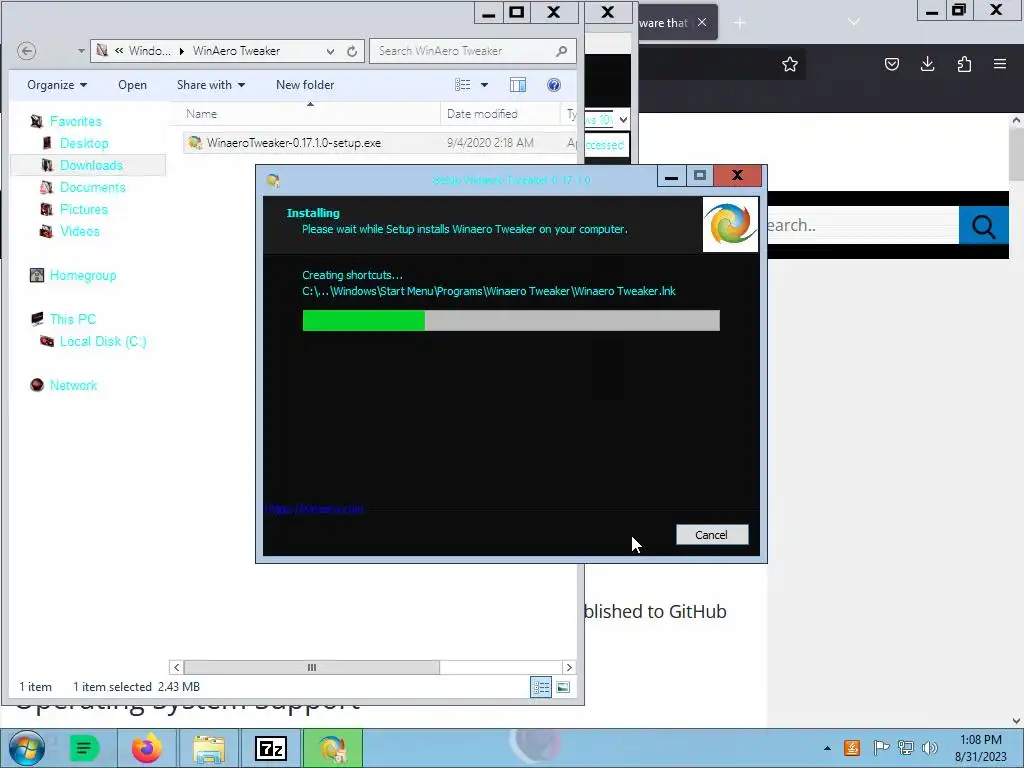Open Firefox application menu
Viewport: 1024px width, 768px height.
point(1000,64)
